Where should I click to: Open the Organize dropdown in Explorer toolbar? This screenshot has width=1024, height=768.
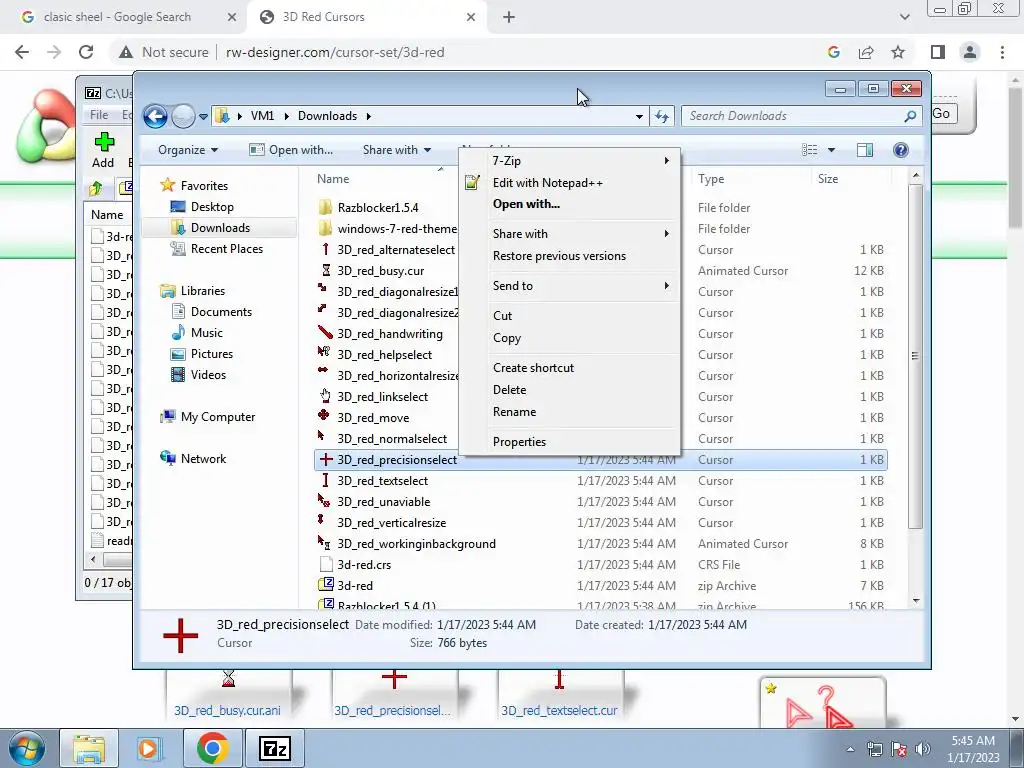[x=187, y=150]
